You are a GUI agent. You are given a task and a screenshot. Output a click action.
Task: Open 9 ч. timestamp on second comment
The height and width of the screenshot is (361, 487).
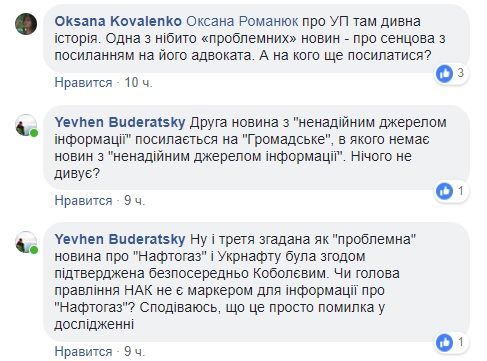(x=135, y=200)
